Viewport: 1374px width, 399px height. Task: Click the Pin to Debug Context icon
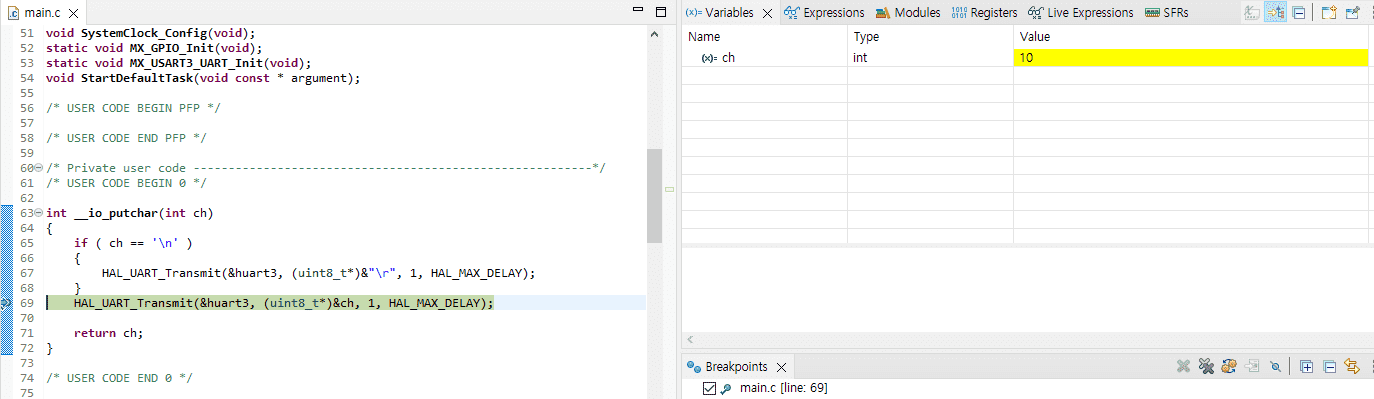point(1353,13)
